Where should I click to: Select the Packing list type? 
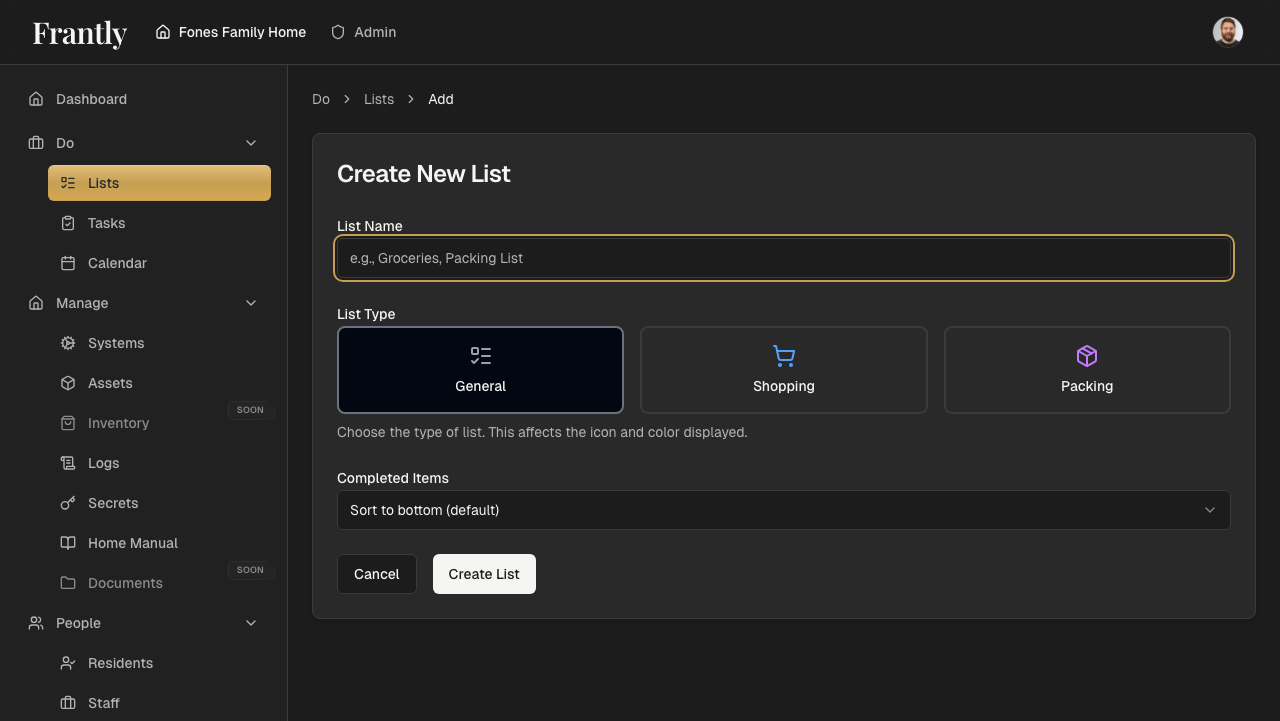(x=1086, y=369)
